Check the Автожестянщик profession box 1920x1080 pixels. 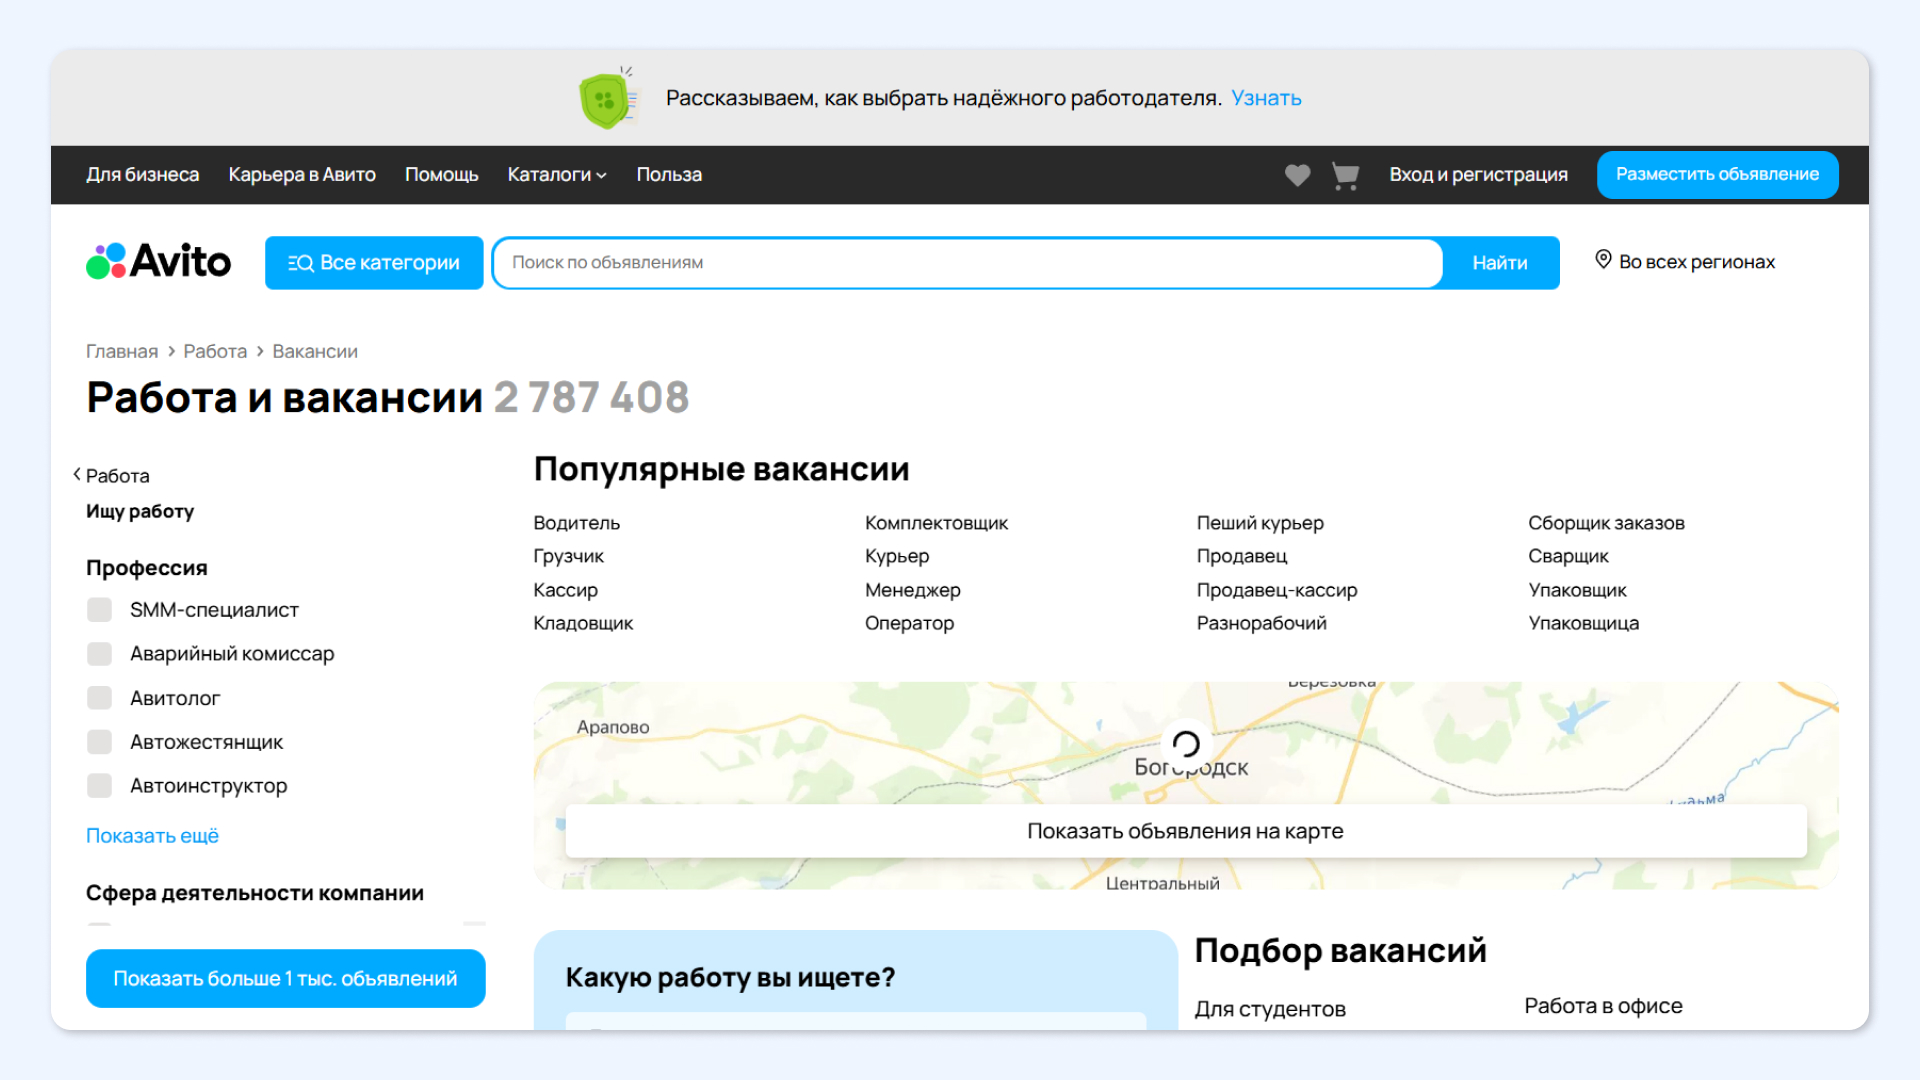(99, 742)
